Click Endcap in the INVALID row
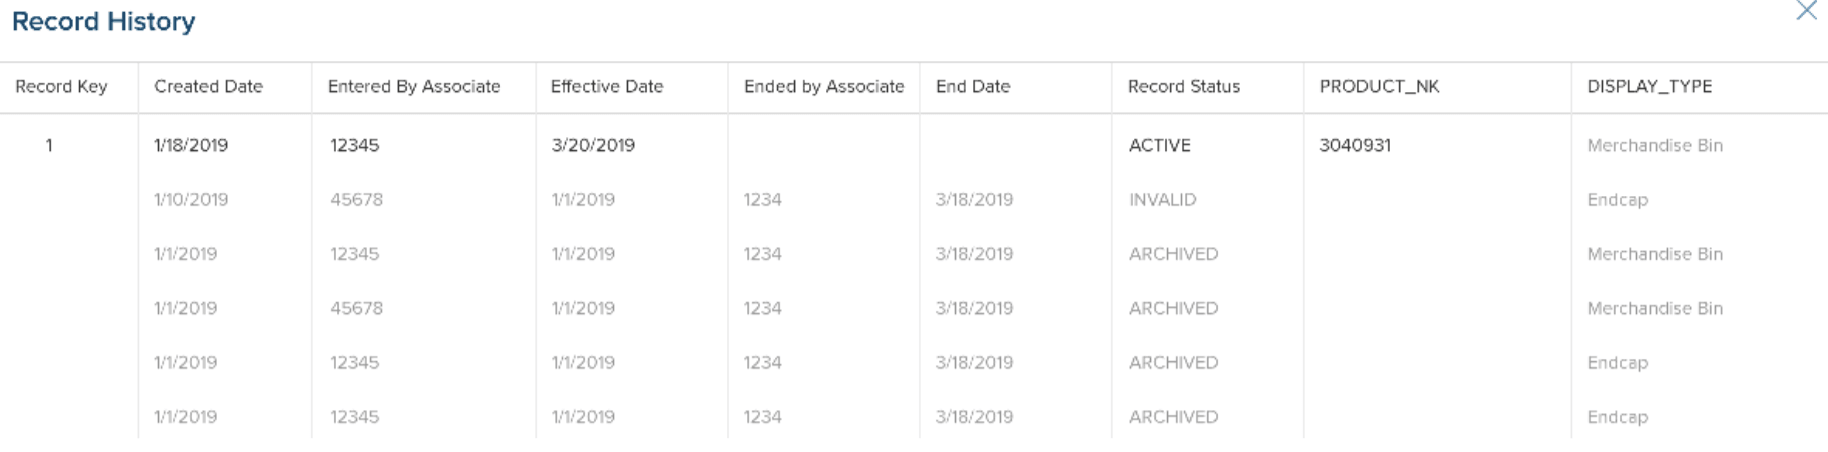The height and width of the screenshot is (452, 1828). (x=1617, y=200)
